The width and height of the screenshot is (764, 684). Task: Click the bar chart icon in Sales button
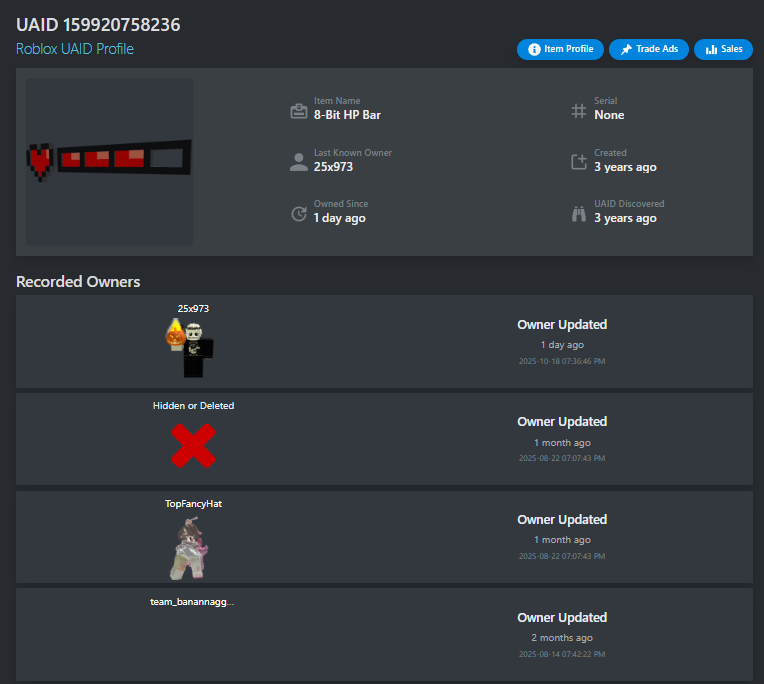pyautogui.click(x=711, y=49)
